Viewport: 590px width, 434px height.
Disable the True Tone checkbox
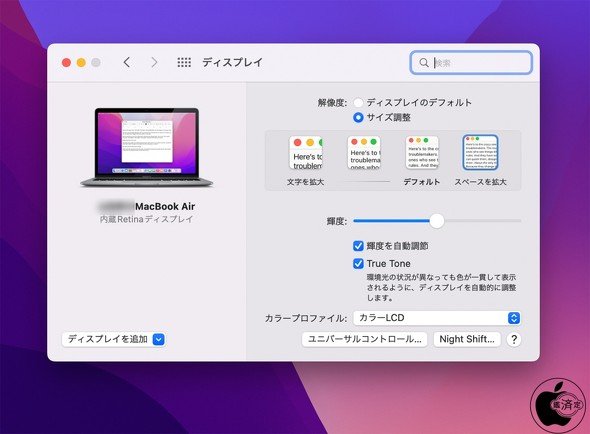358,263
